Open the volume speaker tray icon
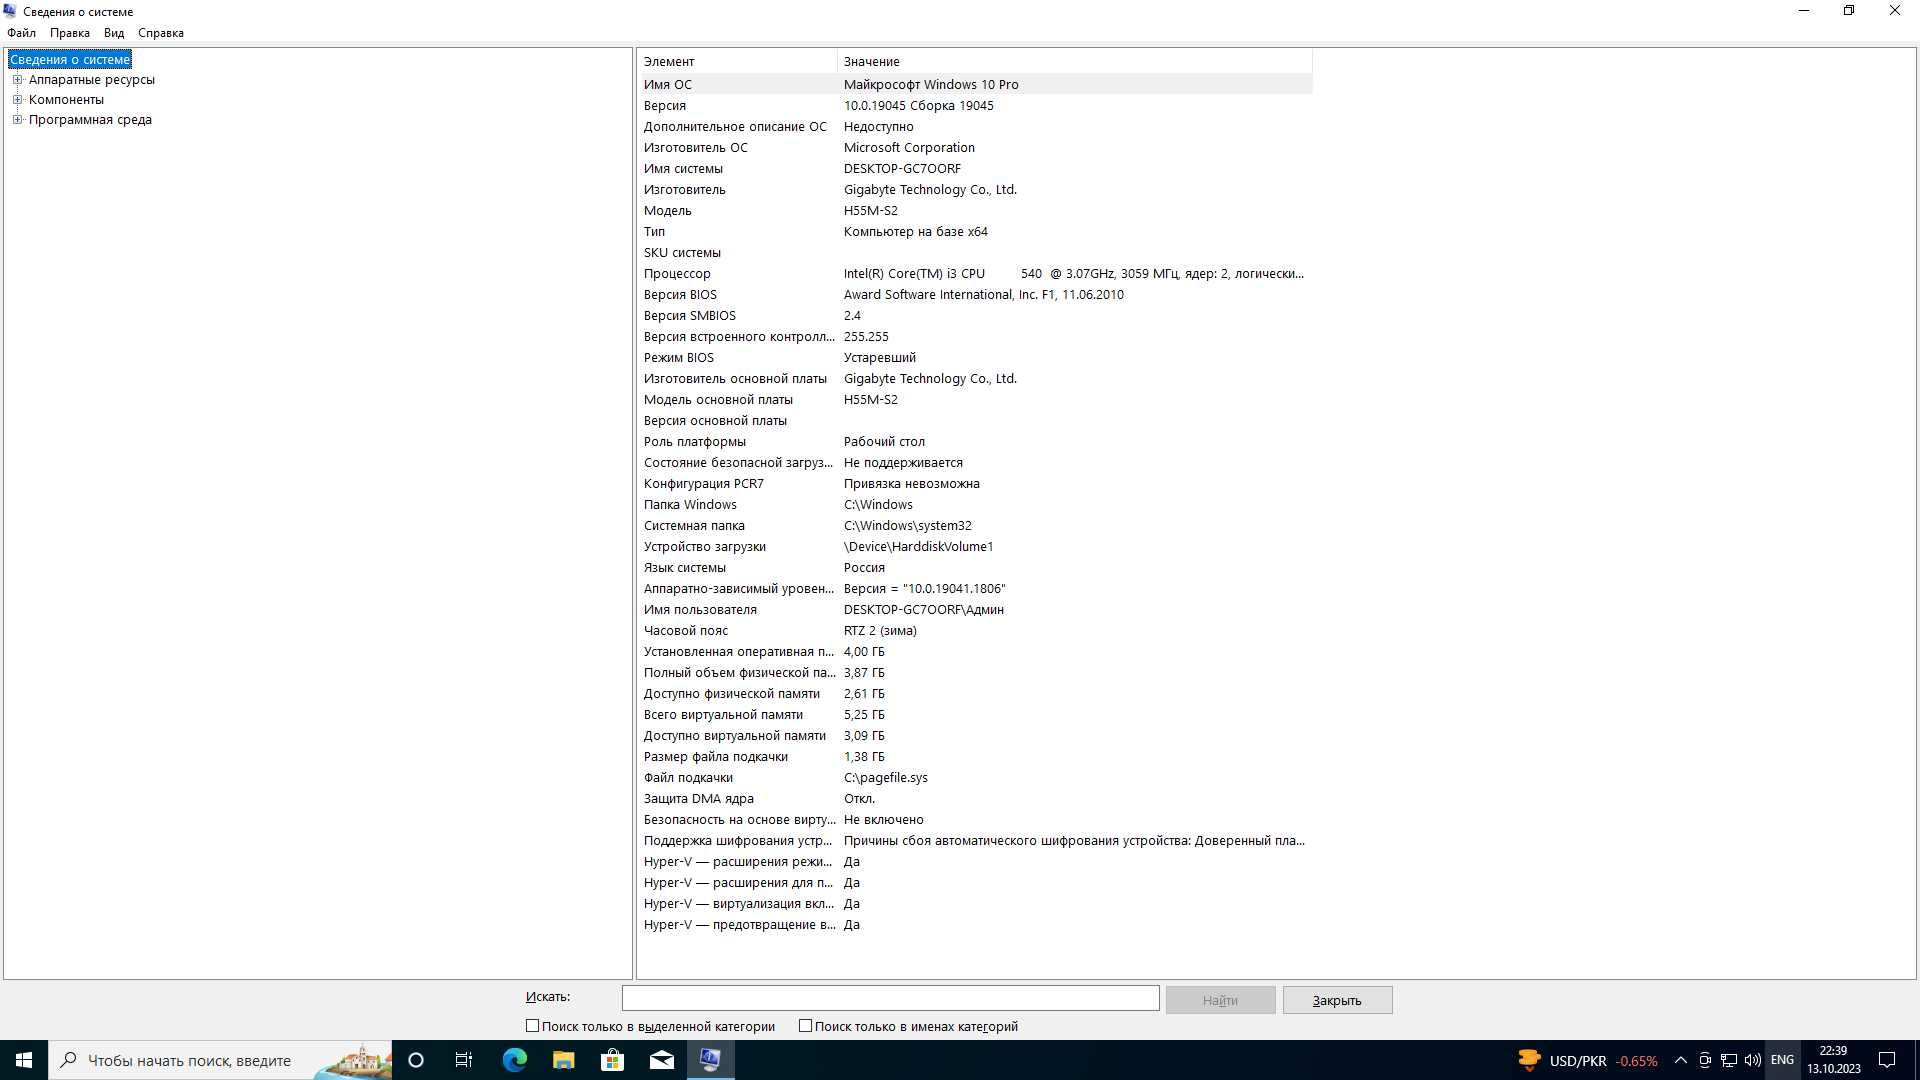The height and width of the screenshot is (1080, 1920). point(1753,1060)
